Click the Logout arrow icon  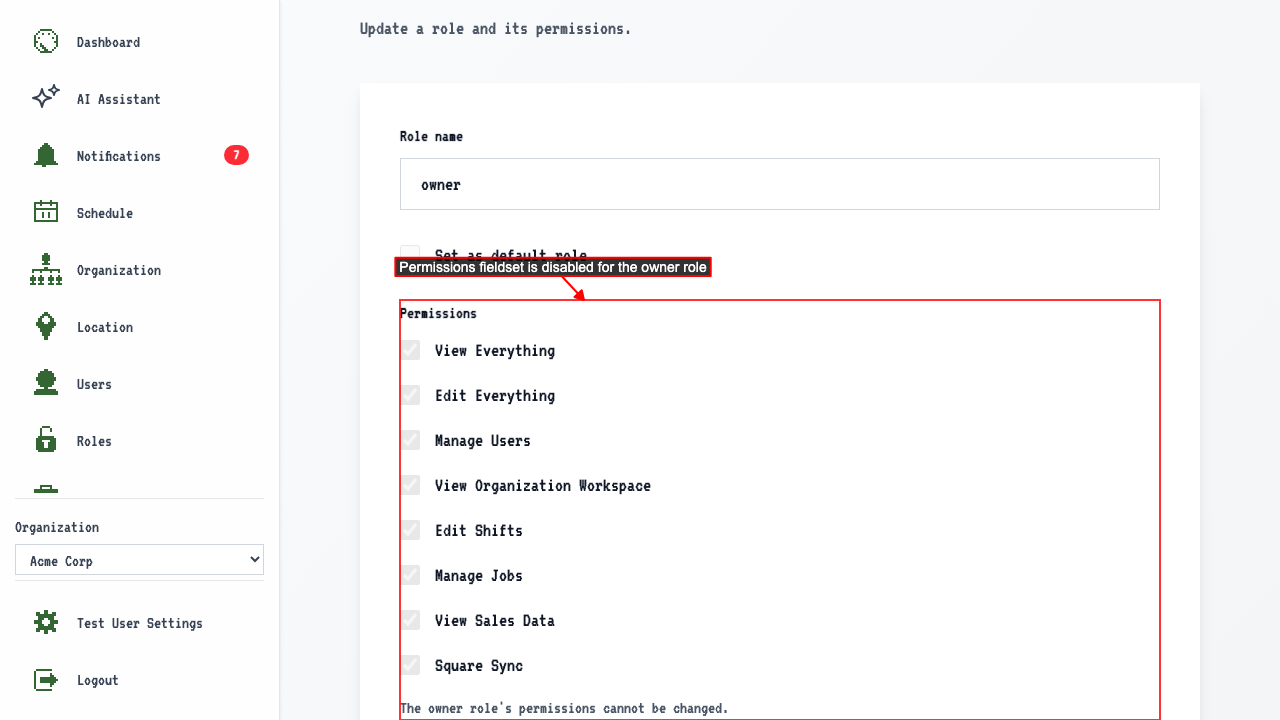(46, 679)
